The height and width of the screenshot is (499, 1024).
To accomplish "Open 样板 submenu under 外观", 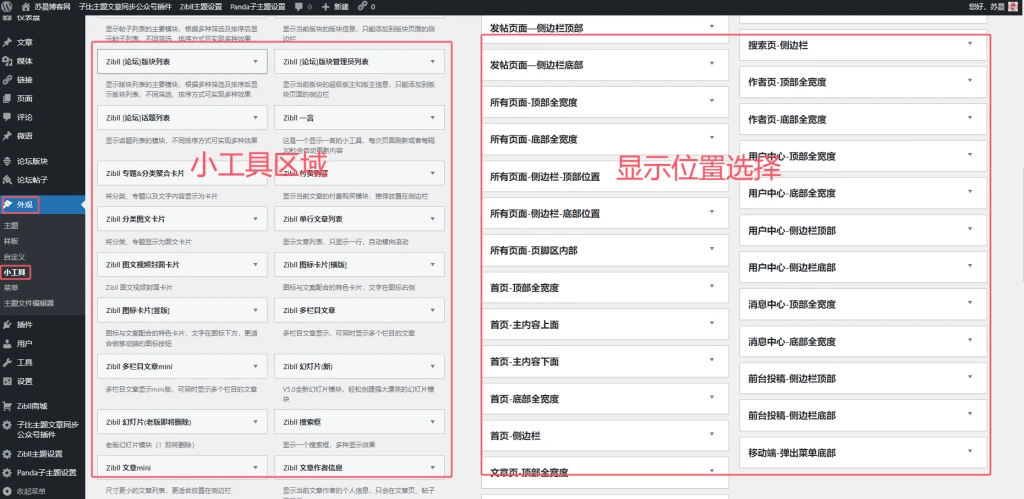I will tap(10, 241).
